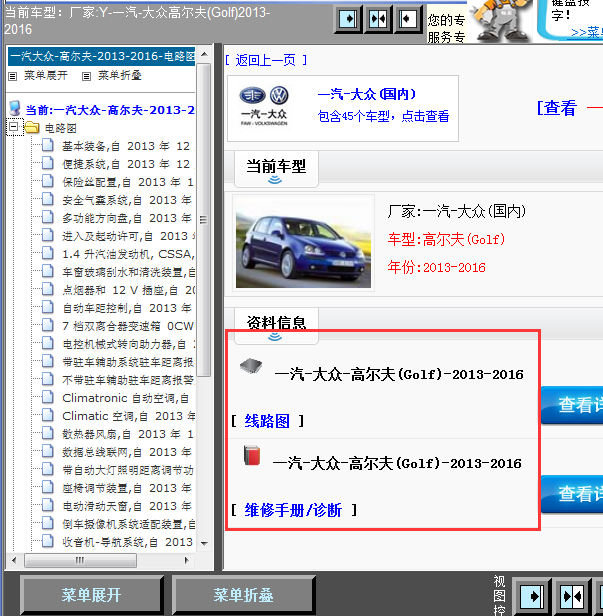Click document icon of 安全气囊系统 row
Viewport: 603px width, 616px height.
pyautogui.click(x=48, y=199)
